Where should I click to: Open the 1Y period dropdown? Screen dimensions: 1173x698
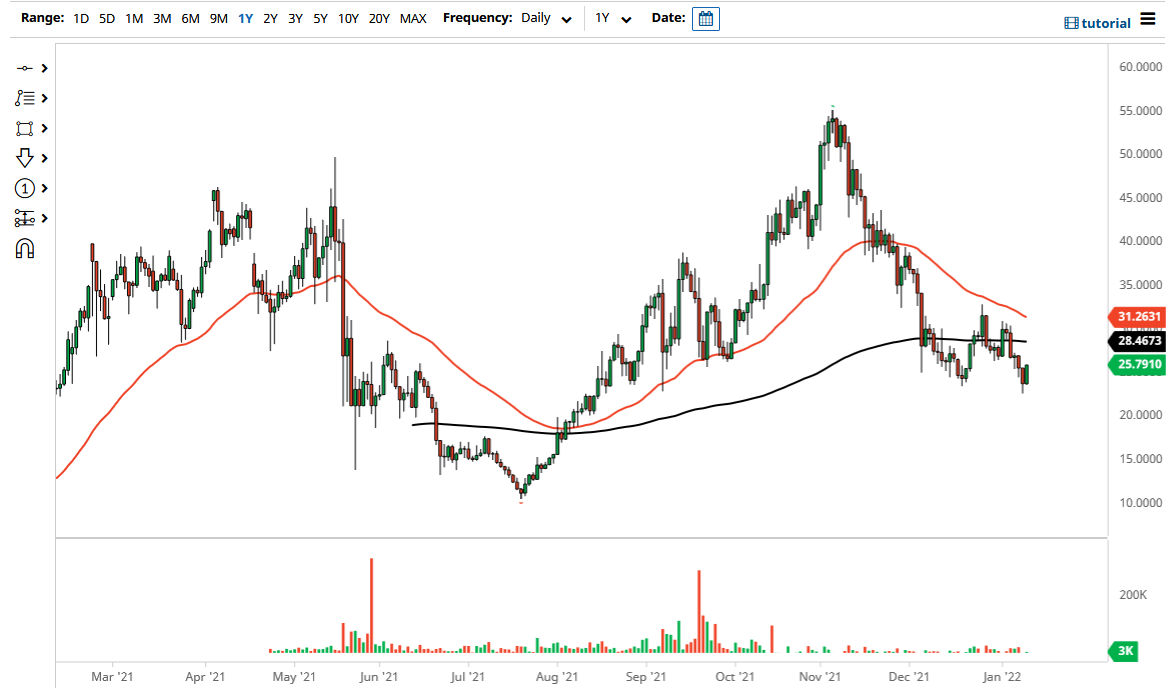pyautogui.click(x=612, y=18)
